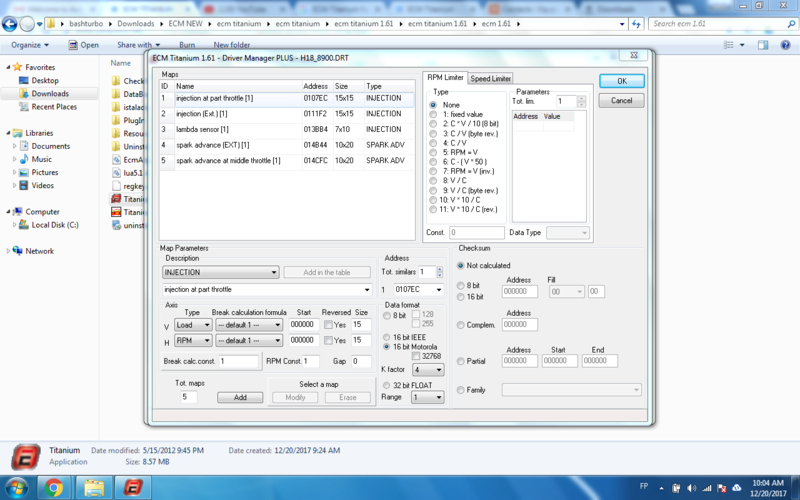The height and width of the screenshot is (500, 800).
Task: Switch to Speed Limiter tab
Action: pos(490,79)
